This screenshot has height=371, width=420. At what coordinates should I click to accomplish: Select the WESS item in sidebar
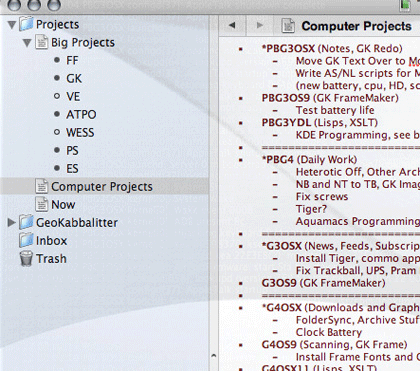[80, 132]
